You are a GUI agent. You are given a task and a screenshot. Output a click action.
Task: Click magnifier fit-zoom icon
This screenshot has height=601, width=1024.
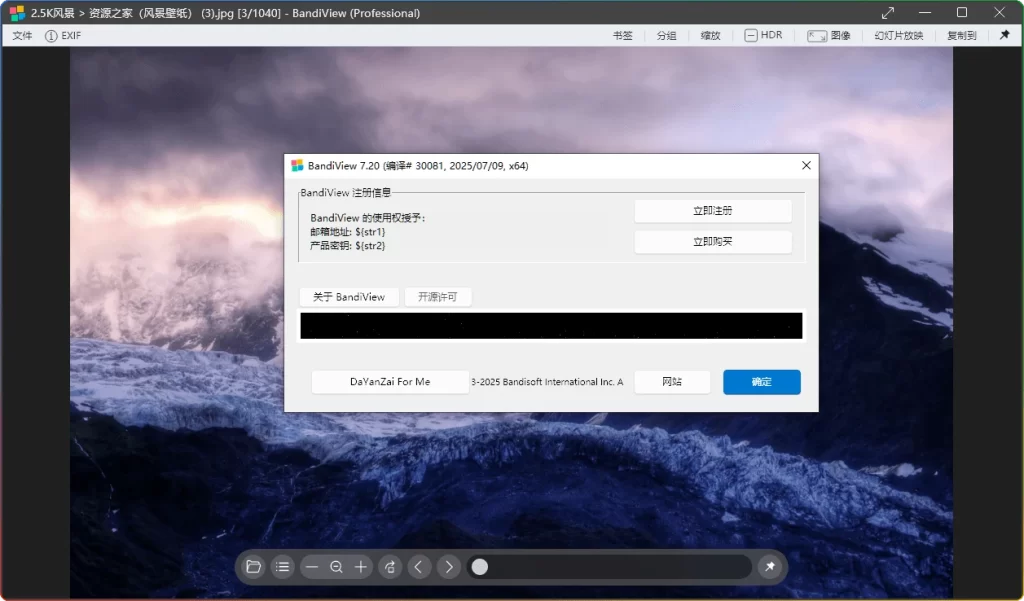[336, 567]
